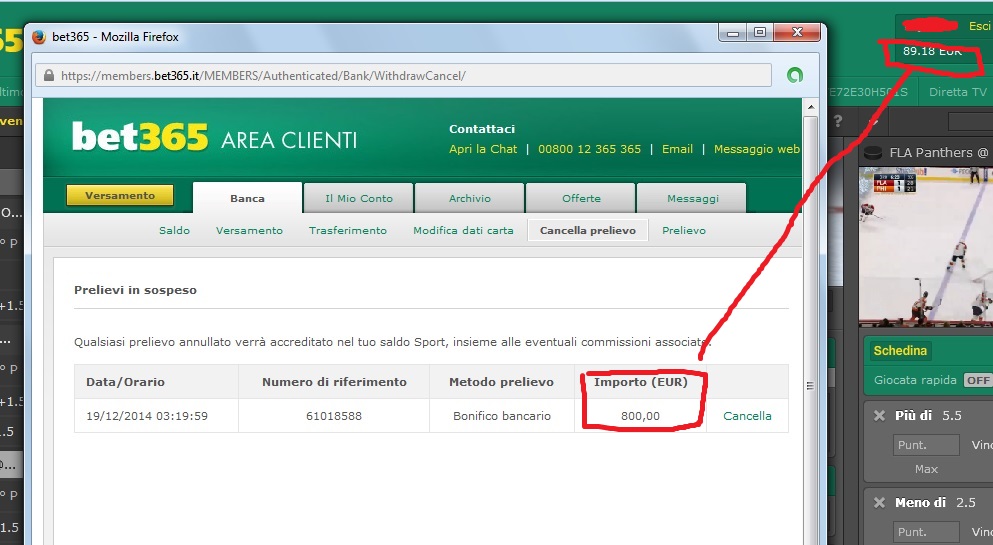Click the 89.18 EUR balance
This screenshot has height=545, width=993.
[x=932, y=51]
